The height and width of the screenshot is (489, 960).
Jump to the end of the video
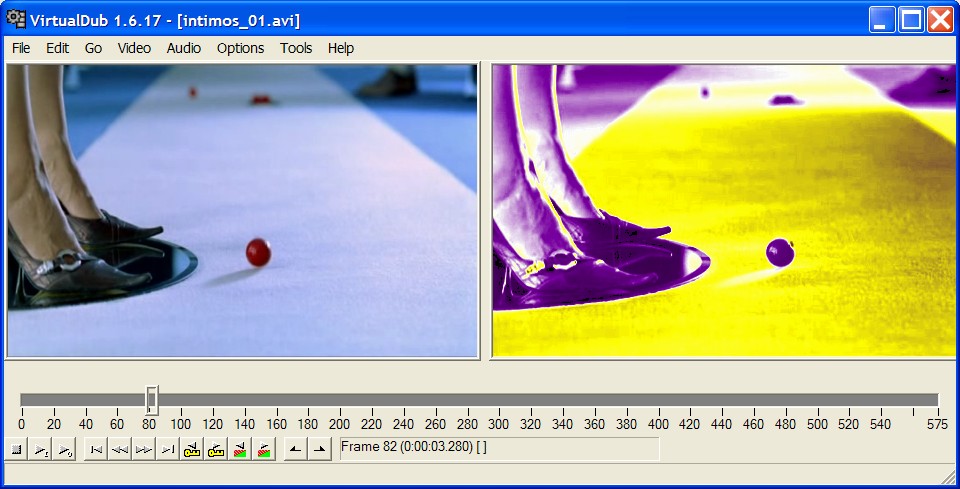168,450
